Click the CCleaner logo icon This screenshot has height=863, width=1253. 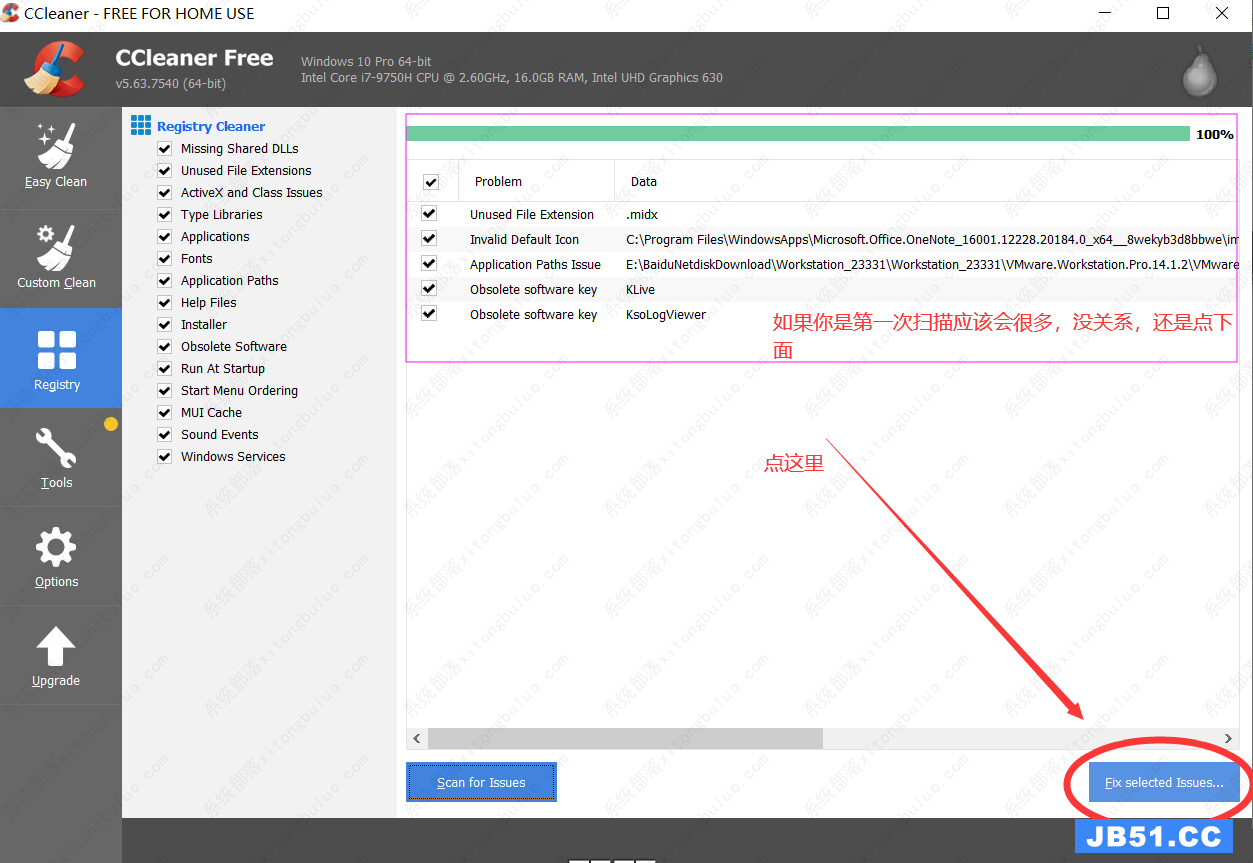57,69
